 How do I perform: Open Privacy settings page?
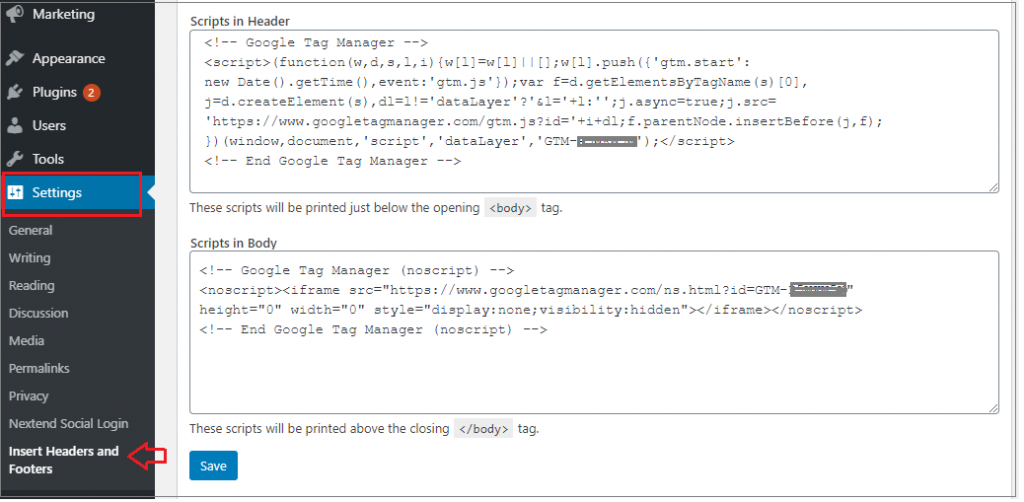tap(29, 396)
